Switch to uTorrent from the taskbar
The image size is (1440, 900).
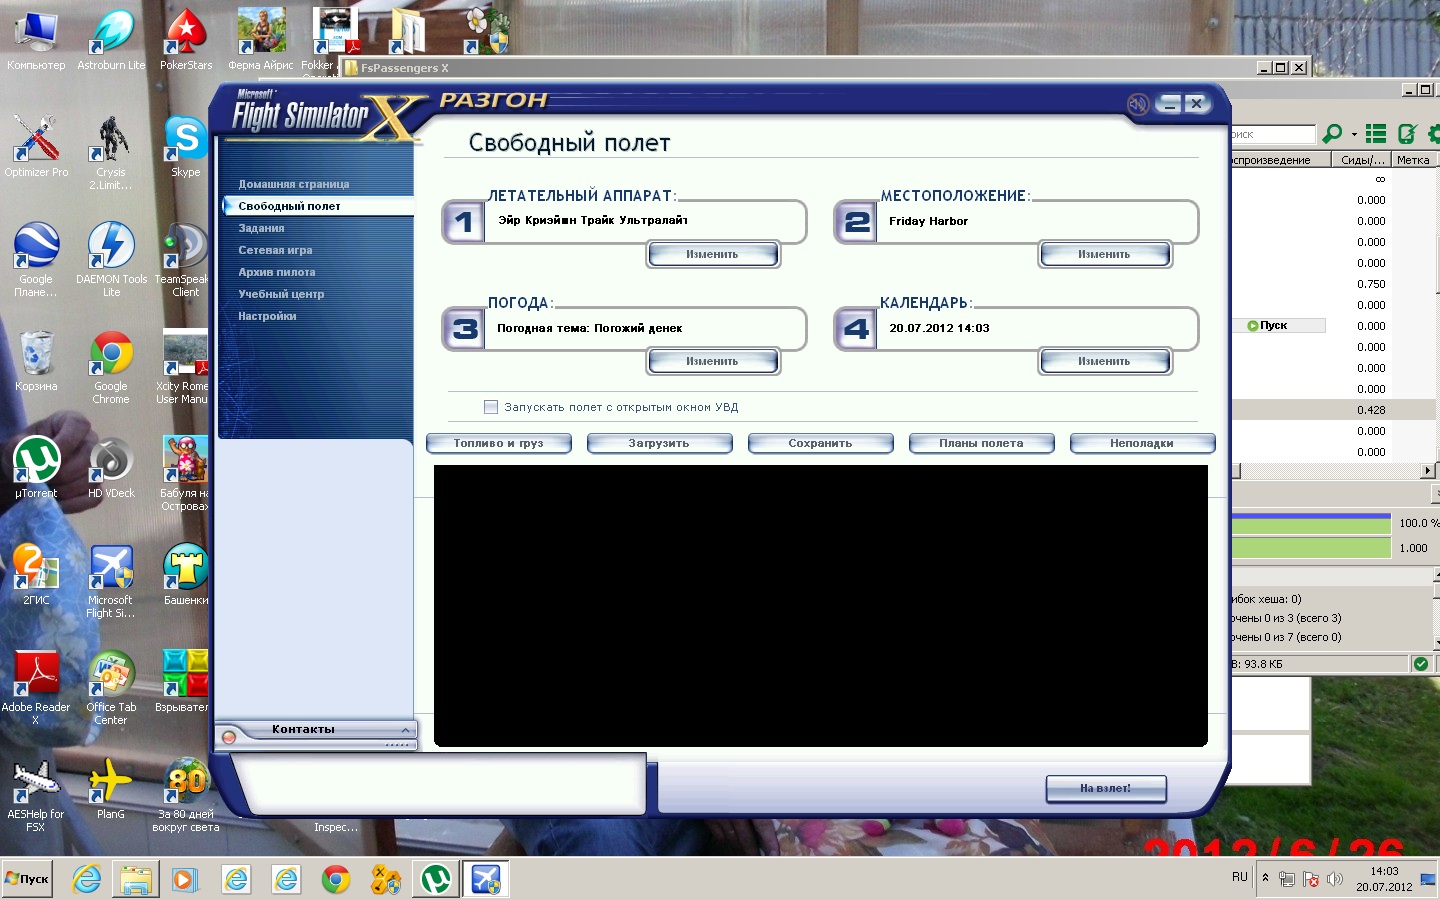pyautogui.click(x=436, y=879)
